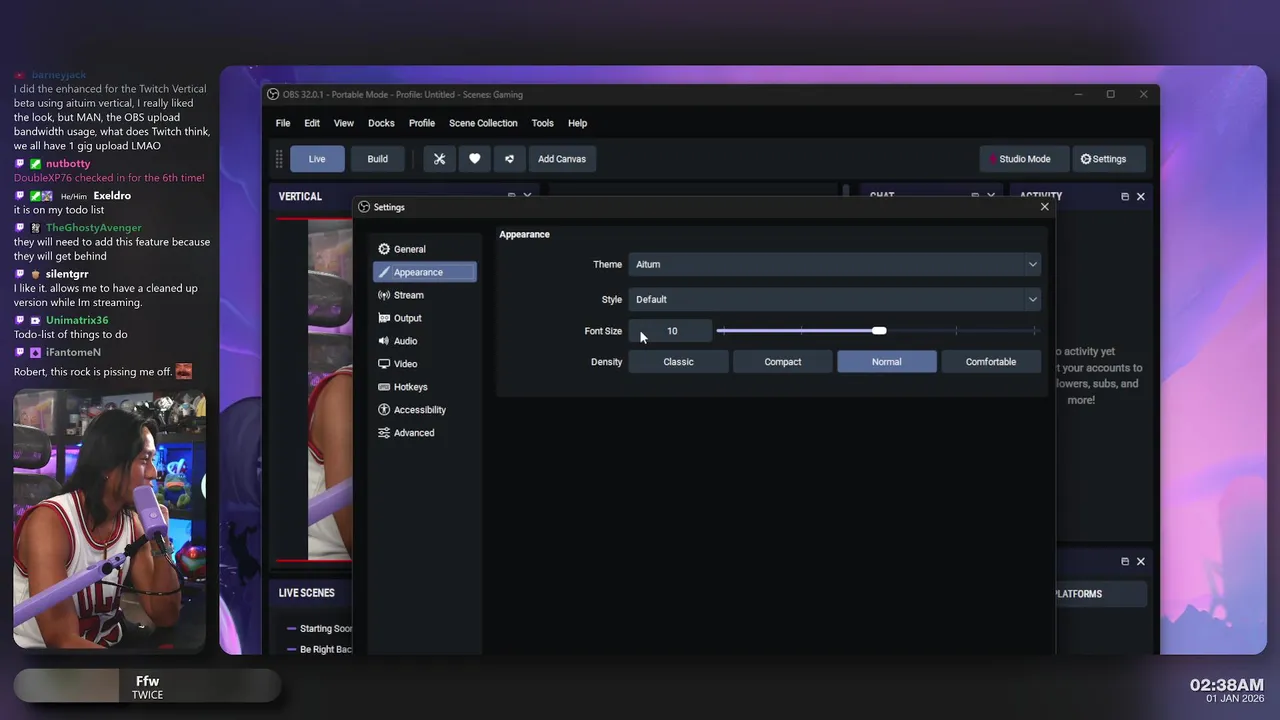
Task: Click Unimatrix36 username in chat
Action: (x=77, y=320)
